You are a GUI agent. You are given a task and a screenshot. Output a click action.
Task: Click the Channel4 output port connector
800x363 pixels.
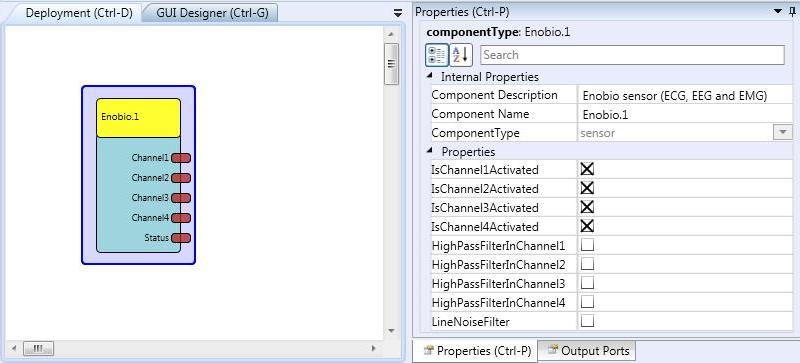coord(181,218)
